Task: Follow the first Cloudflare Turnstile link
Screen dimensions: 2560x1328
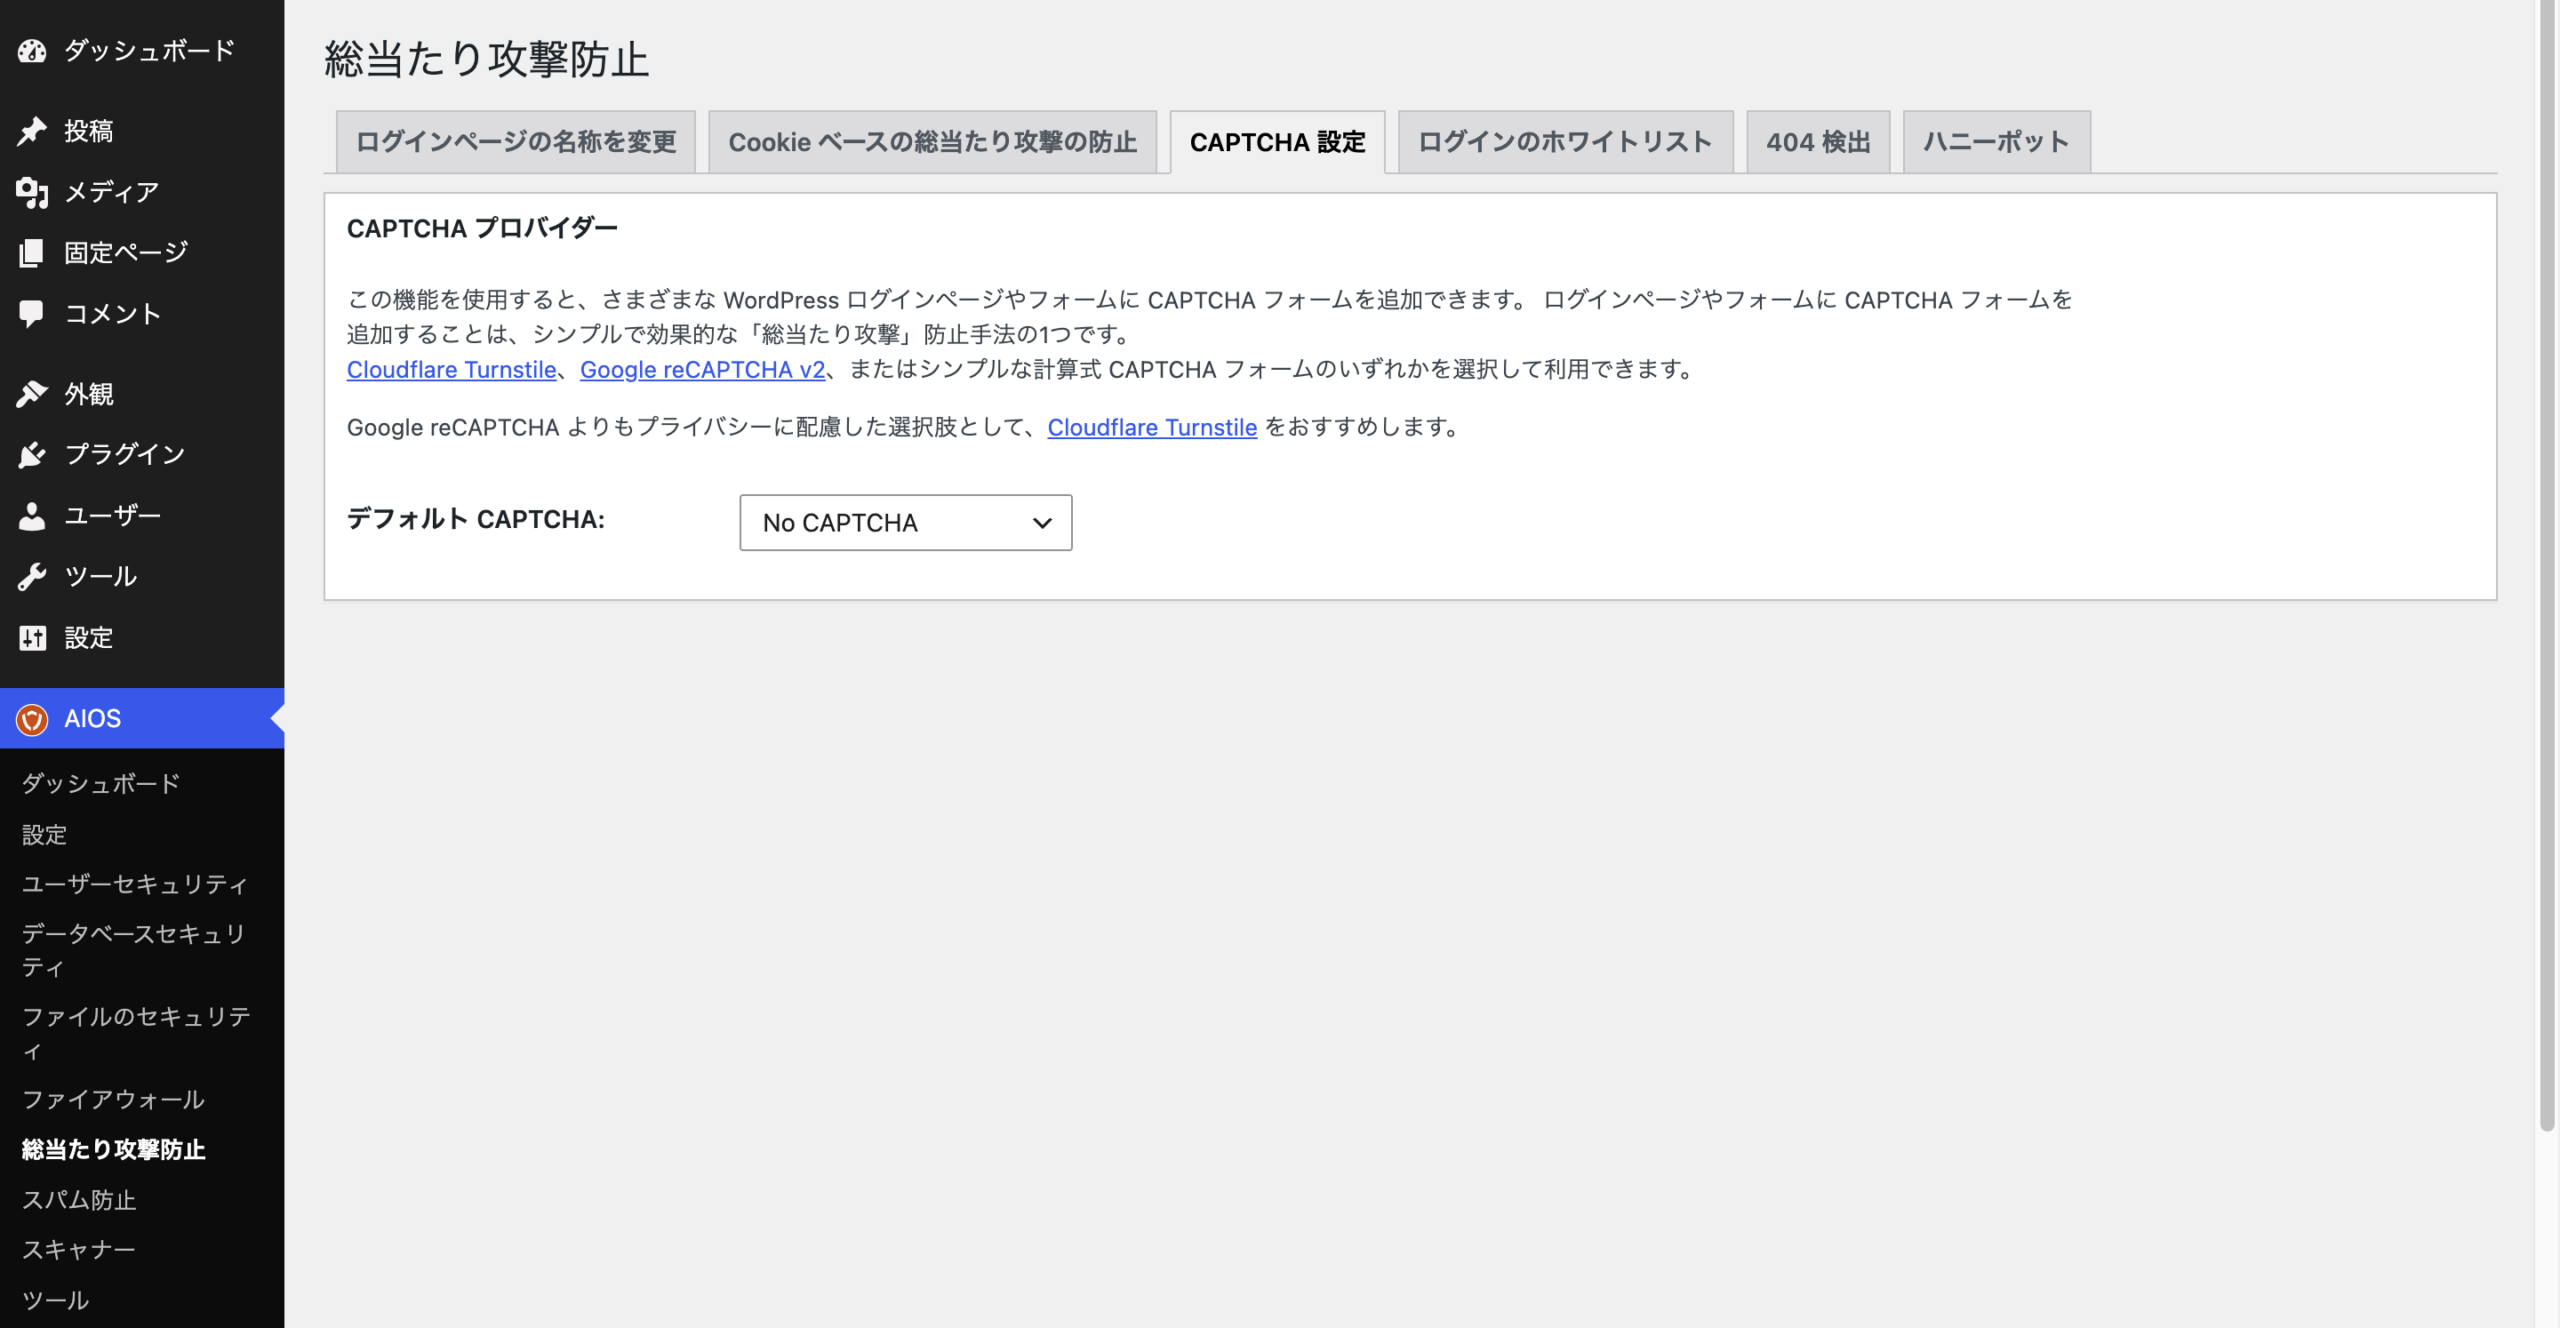Action: (x=451, y=370)
